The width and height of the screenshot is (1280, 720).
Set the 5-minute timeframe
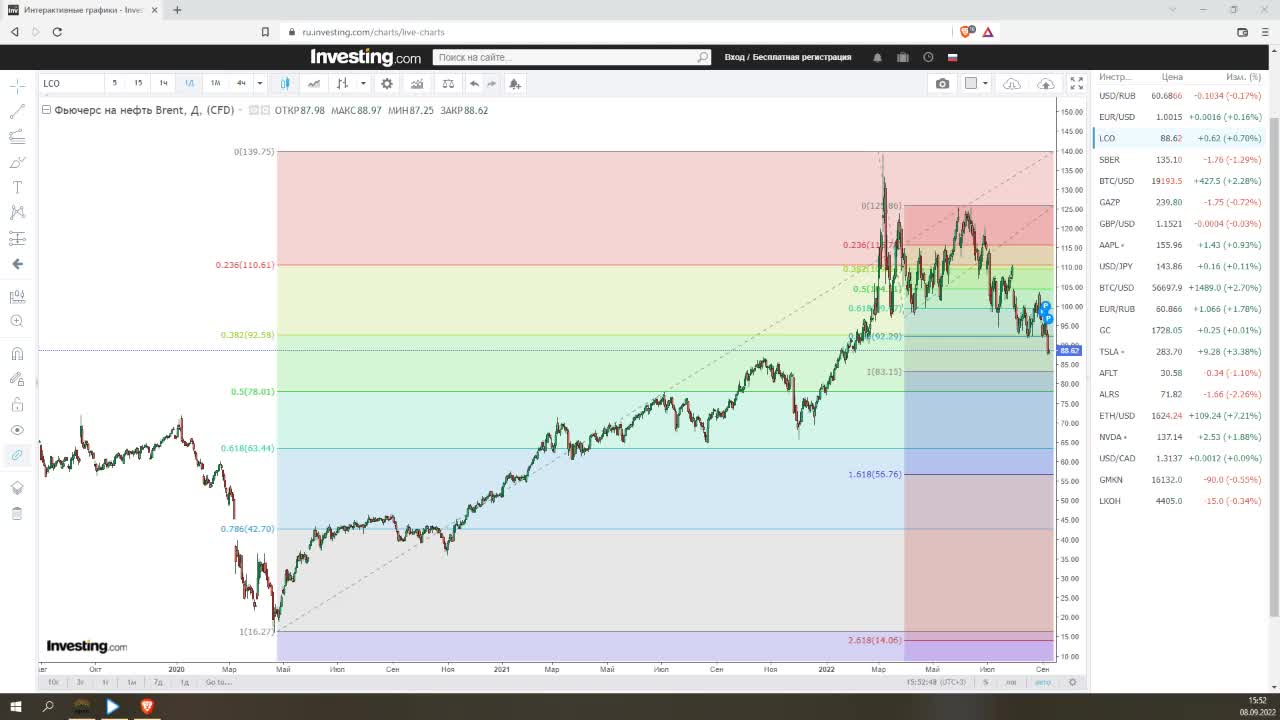coord(114,84)
